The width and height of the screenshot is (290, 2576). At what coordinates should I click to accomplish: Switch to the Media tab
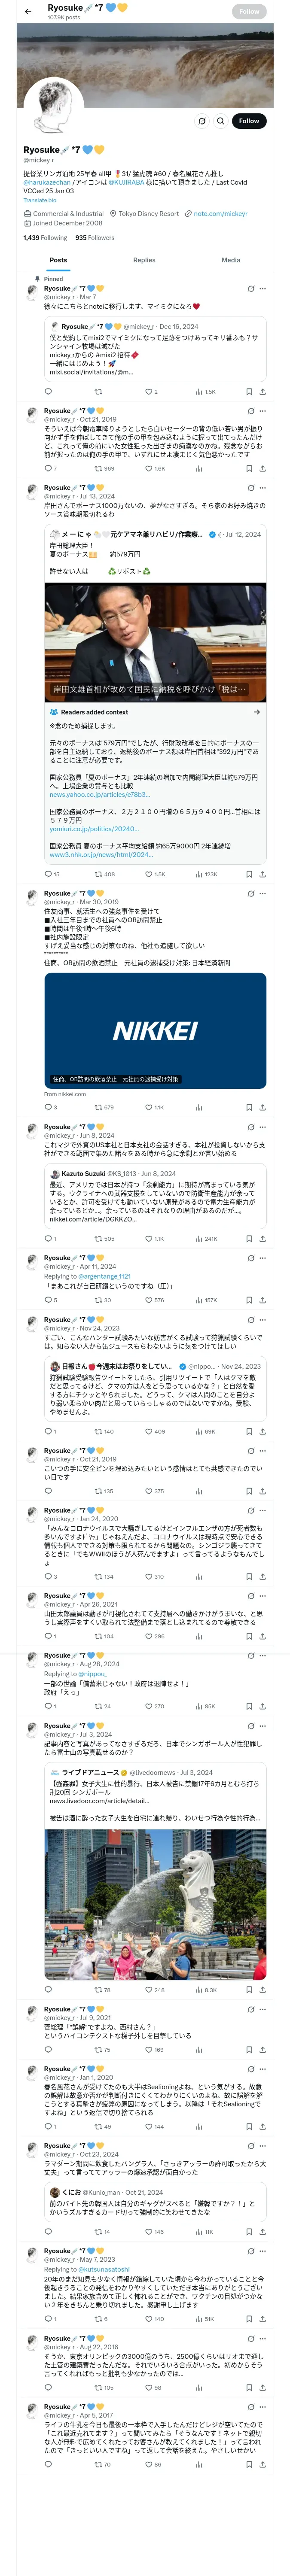[230, 260]
